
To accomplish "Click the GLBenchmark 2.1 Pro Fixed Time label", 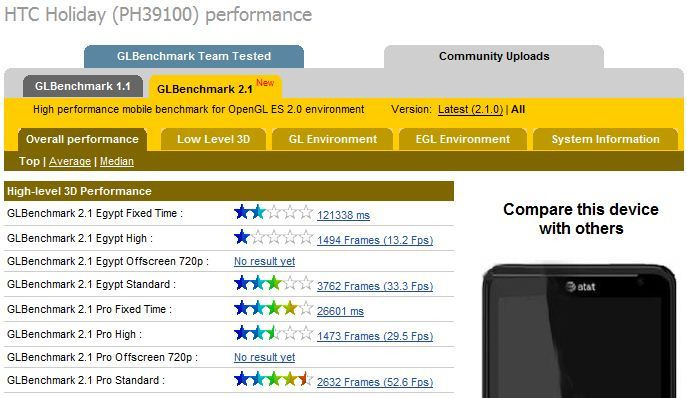I will click(x=89, y=309).
